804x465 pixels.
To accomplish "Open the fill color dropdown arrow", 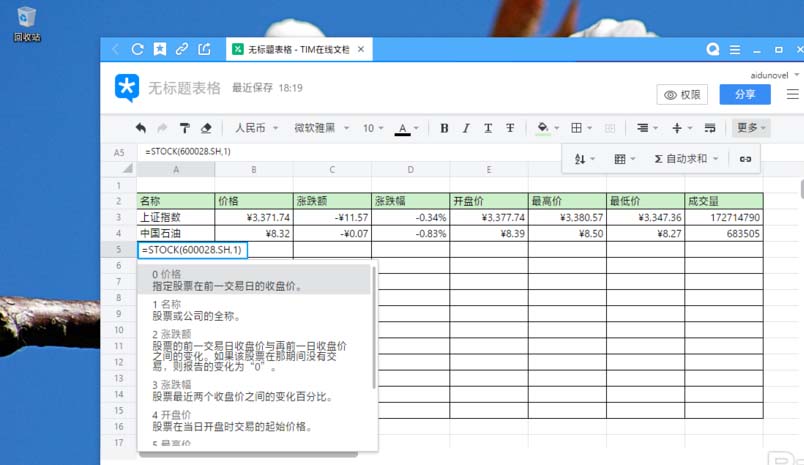I will tap(557, 128).
